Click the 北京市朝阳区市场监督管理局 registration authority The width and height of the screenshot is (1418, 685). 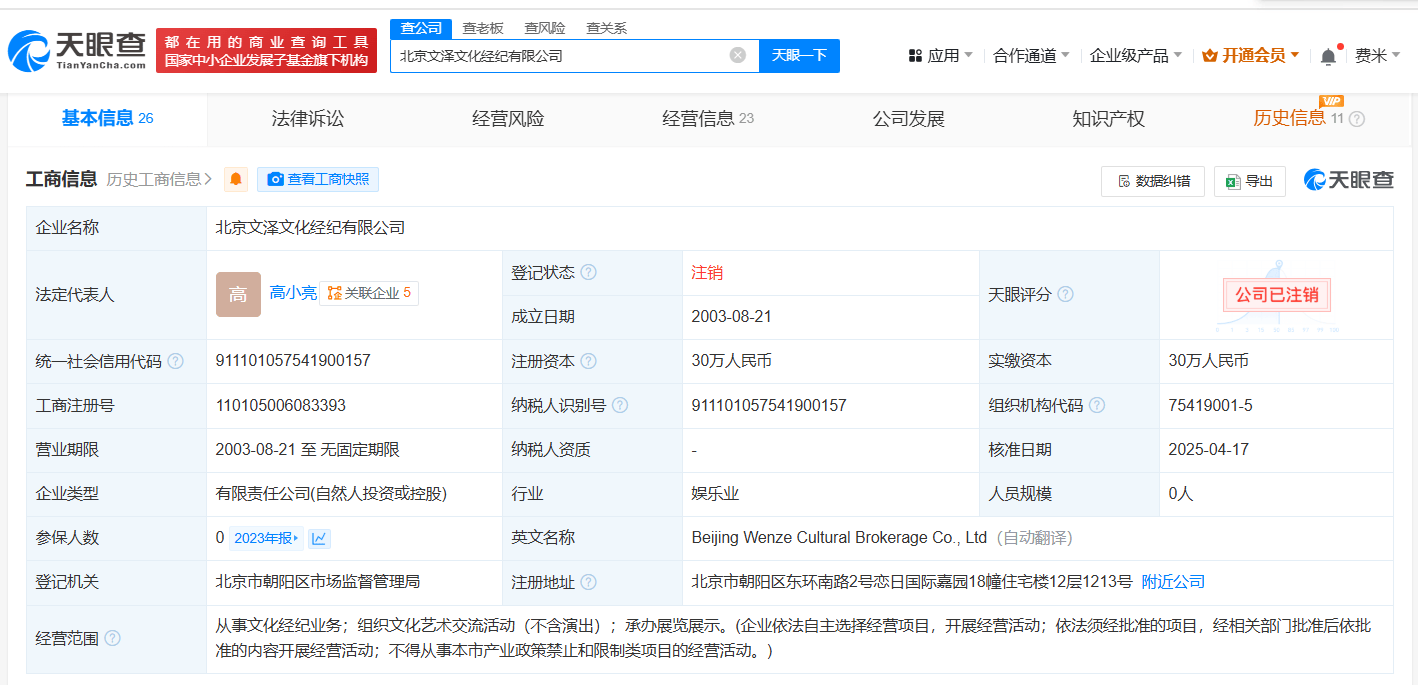pos(318,582)
